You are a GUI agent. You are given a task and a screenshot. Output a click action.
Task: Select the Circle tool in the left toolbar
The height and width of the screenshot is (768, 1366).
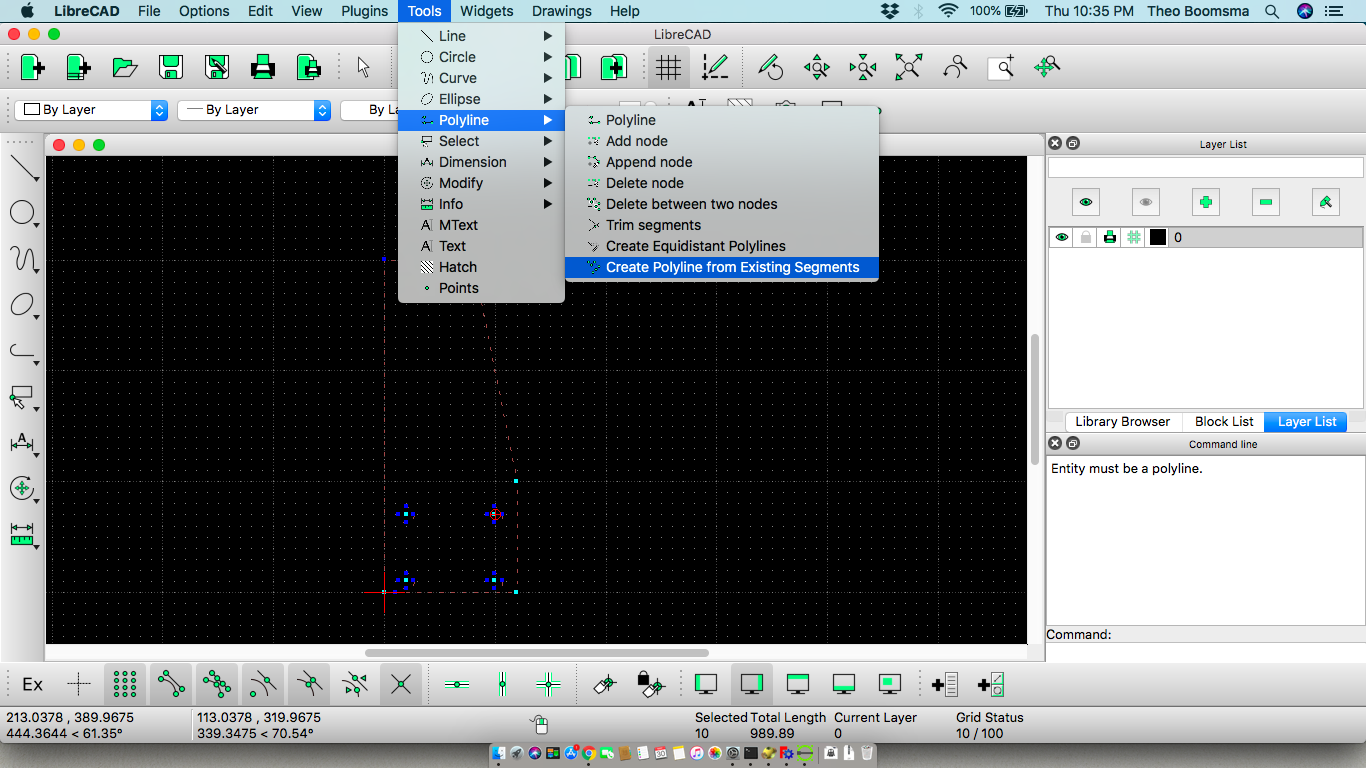coord(22,212)
